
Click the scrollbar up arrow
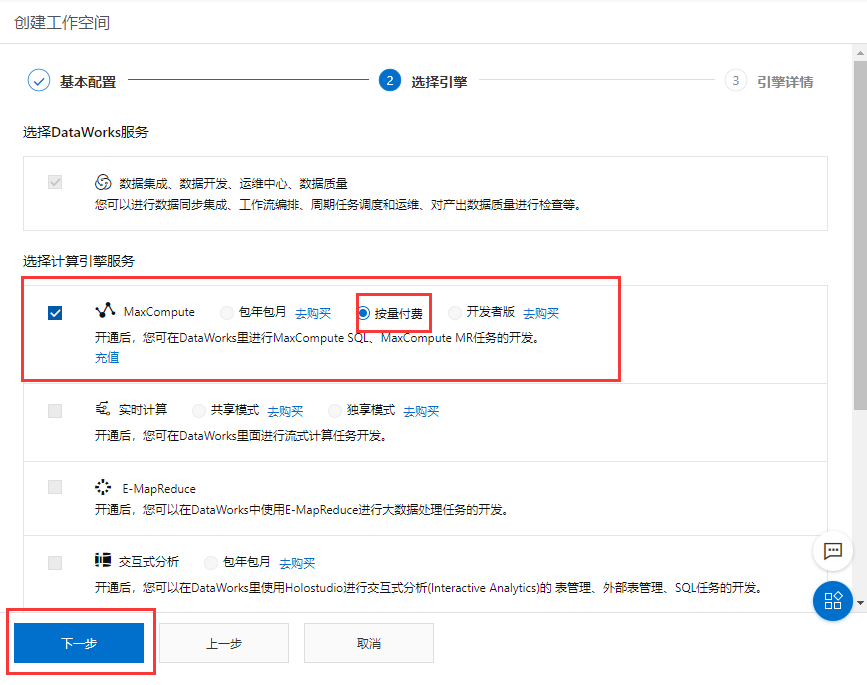click(860, 53)
